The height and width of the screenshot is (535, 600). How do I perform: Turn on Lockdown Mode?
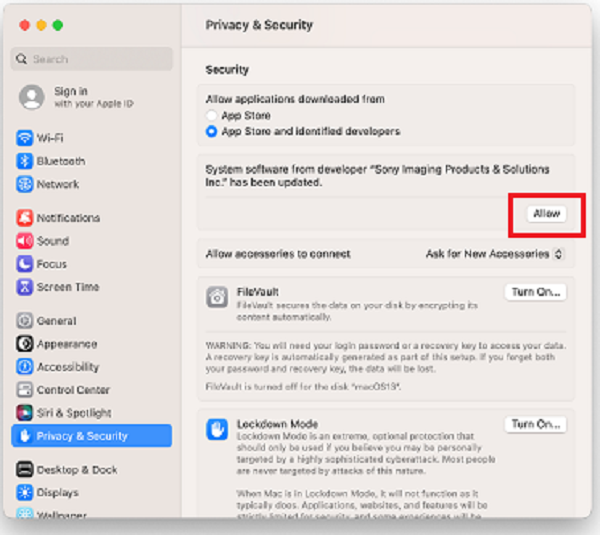(x=537, y=424)
